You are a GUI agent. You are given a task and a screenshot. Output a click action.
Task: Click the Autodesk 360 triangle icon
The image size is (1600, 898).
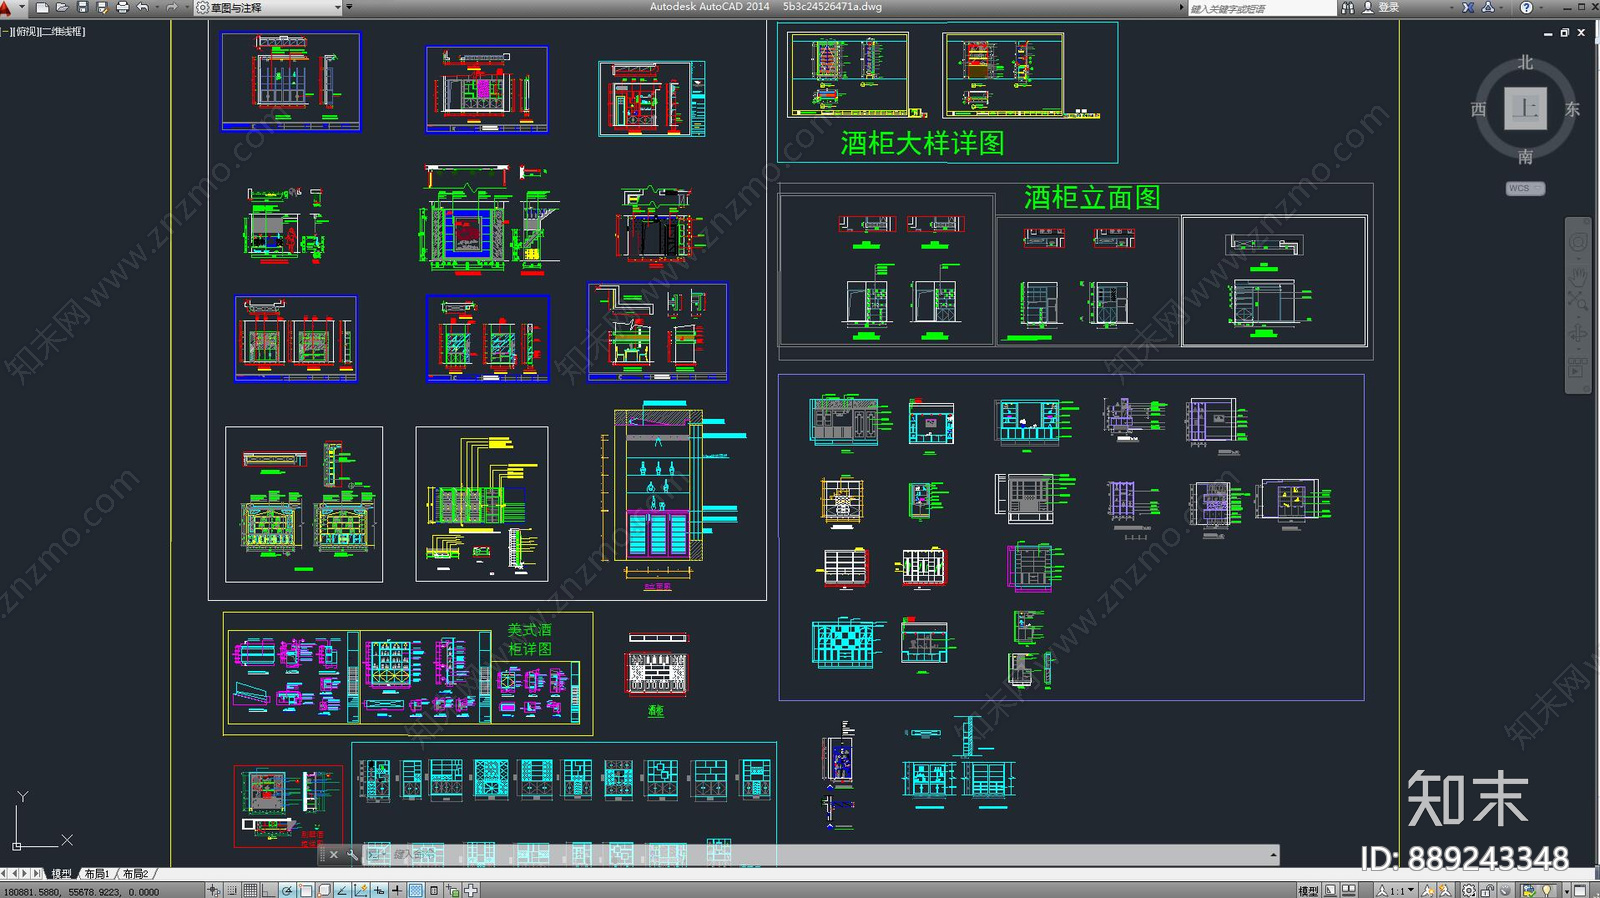(x=1488, y=7)
